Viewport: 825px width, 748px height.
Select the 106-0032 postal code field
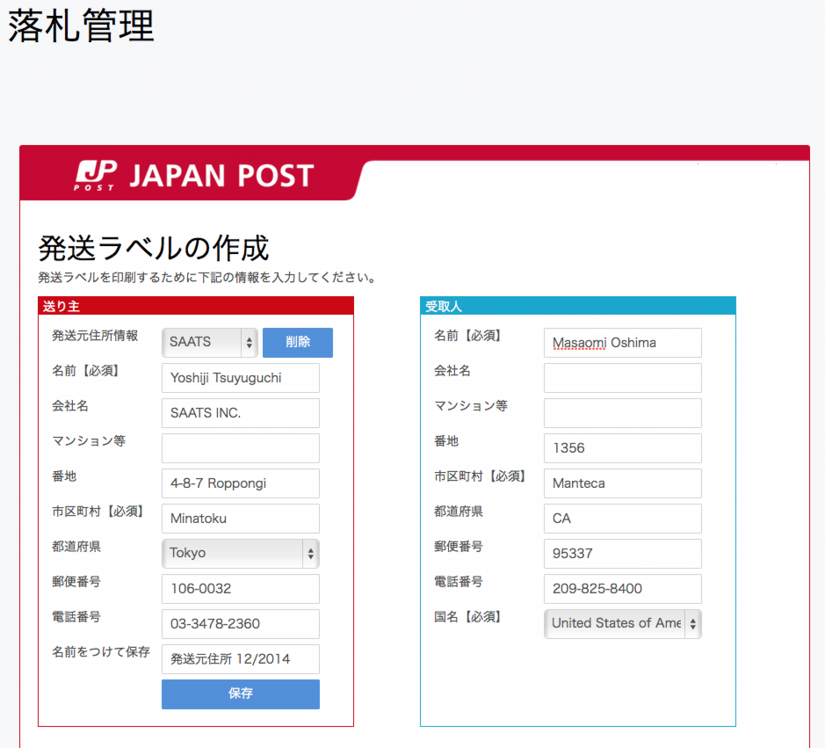(240, 589)
